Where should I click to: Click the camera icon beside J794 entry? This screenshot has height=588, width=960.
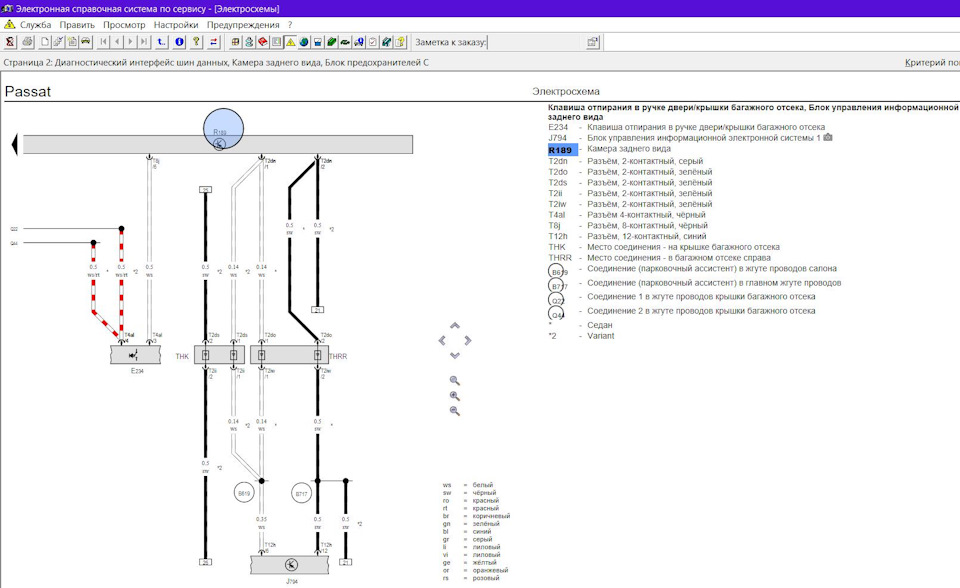click(x=828, y=137)
